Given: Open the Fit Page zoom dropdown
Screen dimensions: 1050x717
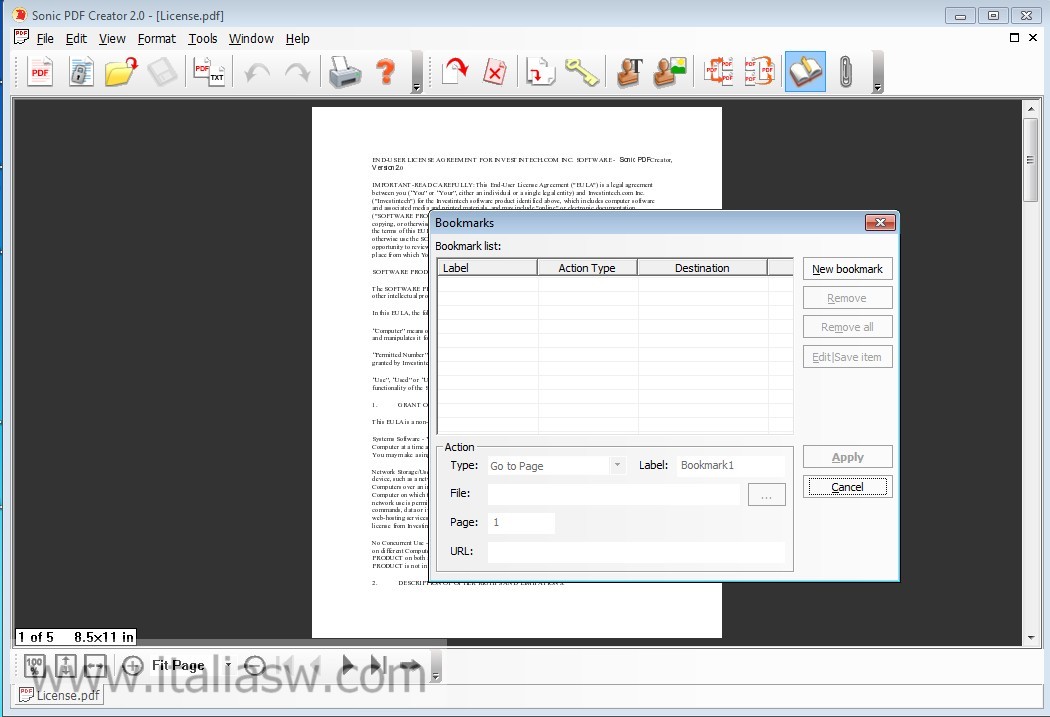Looking at the screenshot, I should tap(228, 665).
